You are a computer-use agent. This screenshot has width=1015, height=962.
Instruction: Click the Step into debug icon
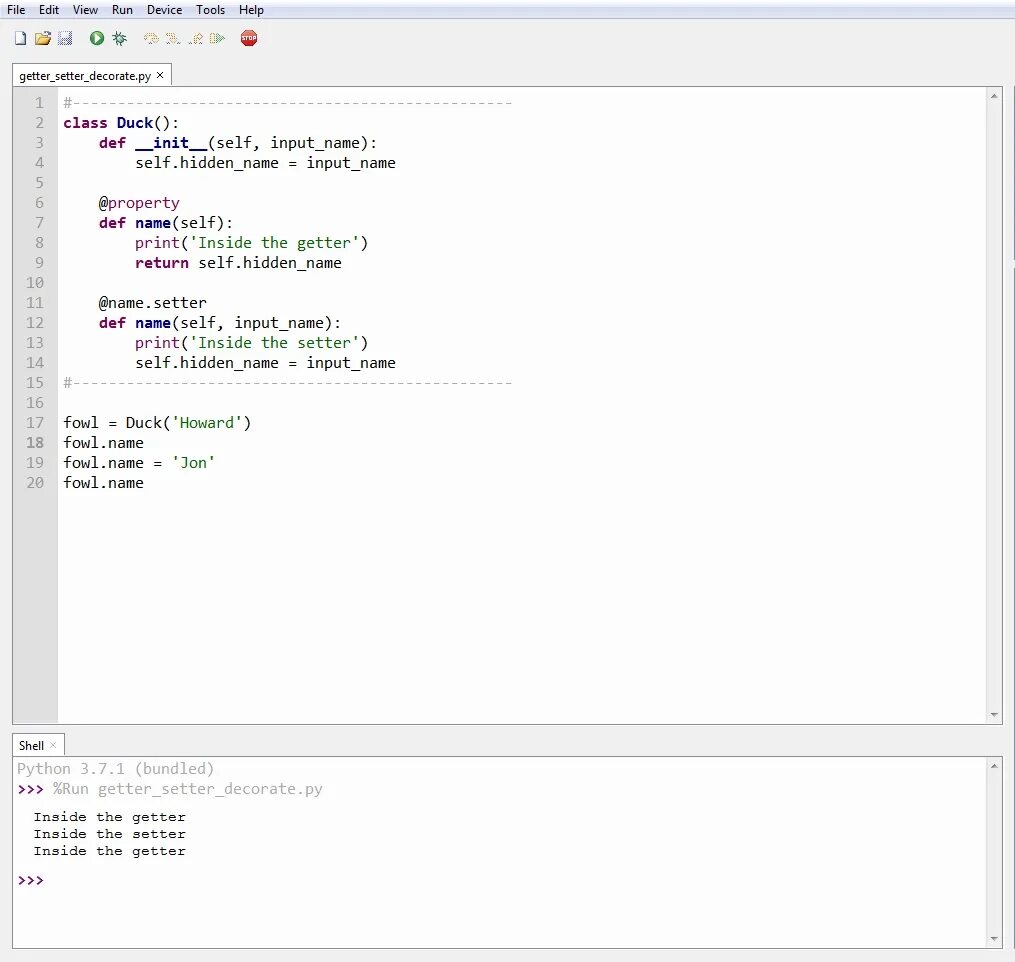tap(173, 38)
